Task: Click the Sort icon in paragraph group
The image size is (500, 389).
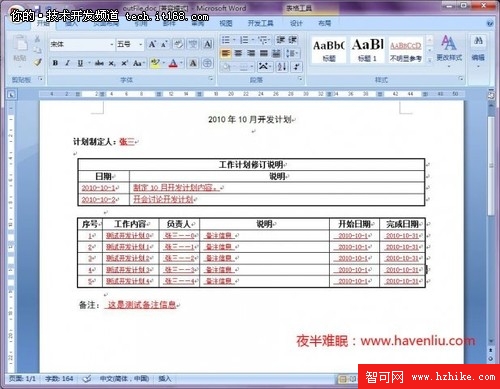Action: point(282,67)
